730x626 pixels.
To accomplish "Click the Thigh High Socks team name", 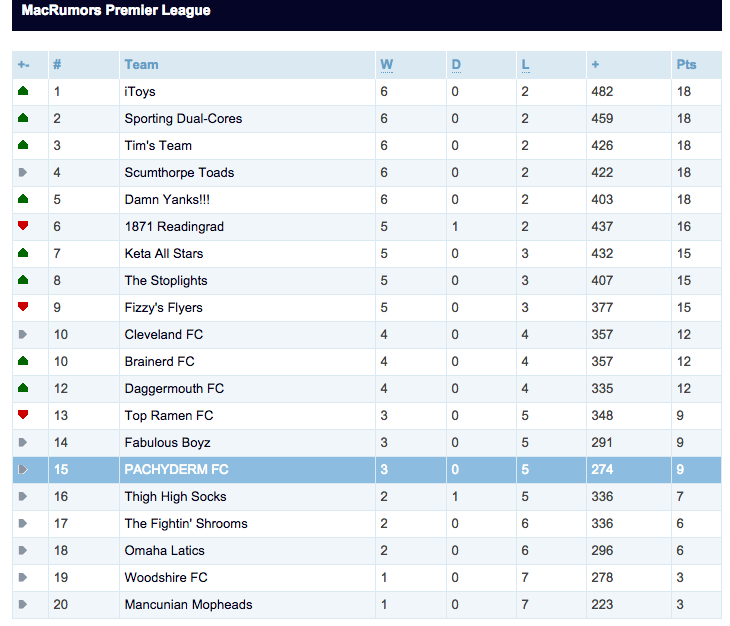I will (175, 496).
